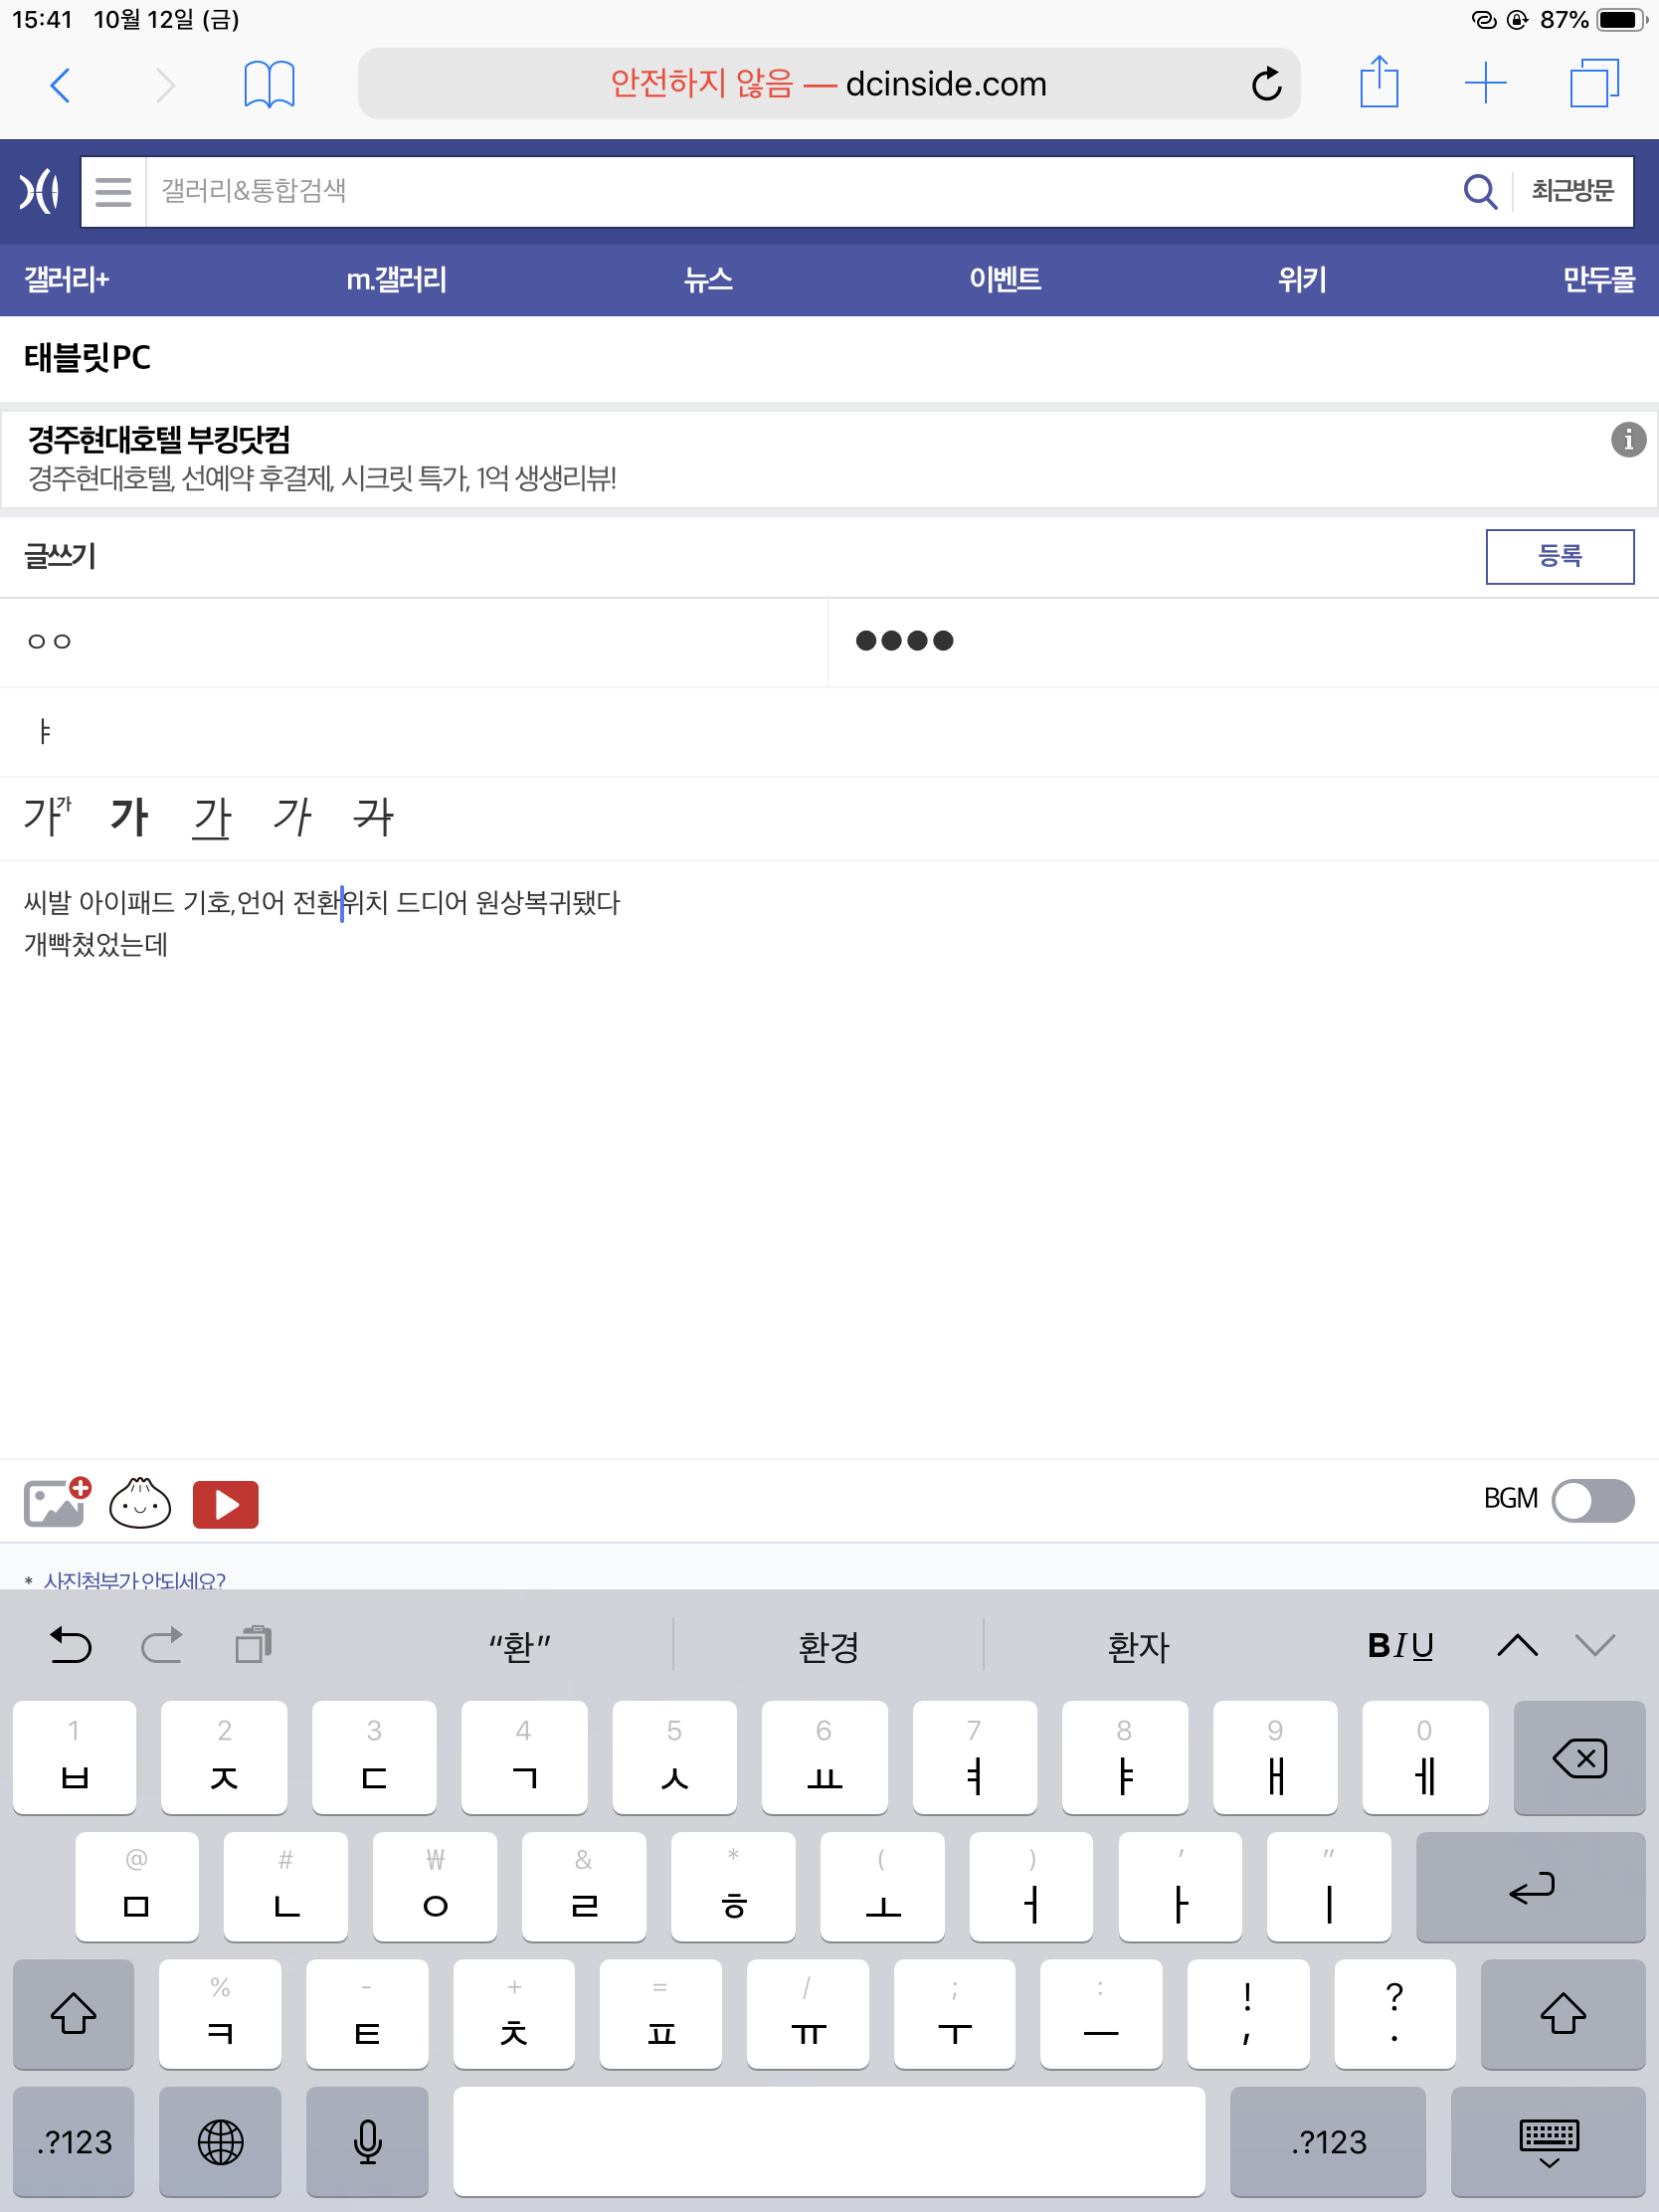Go to the 뉴스 tab

pyautogui.click(x=708, y=279)
